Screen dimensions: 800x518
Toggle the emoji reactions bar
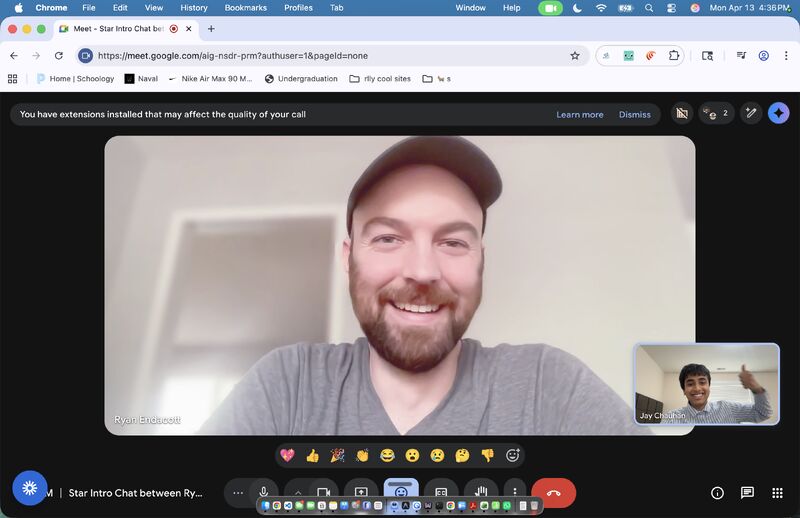401,491
